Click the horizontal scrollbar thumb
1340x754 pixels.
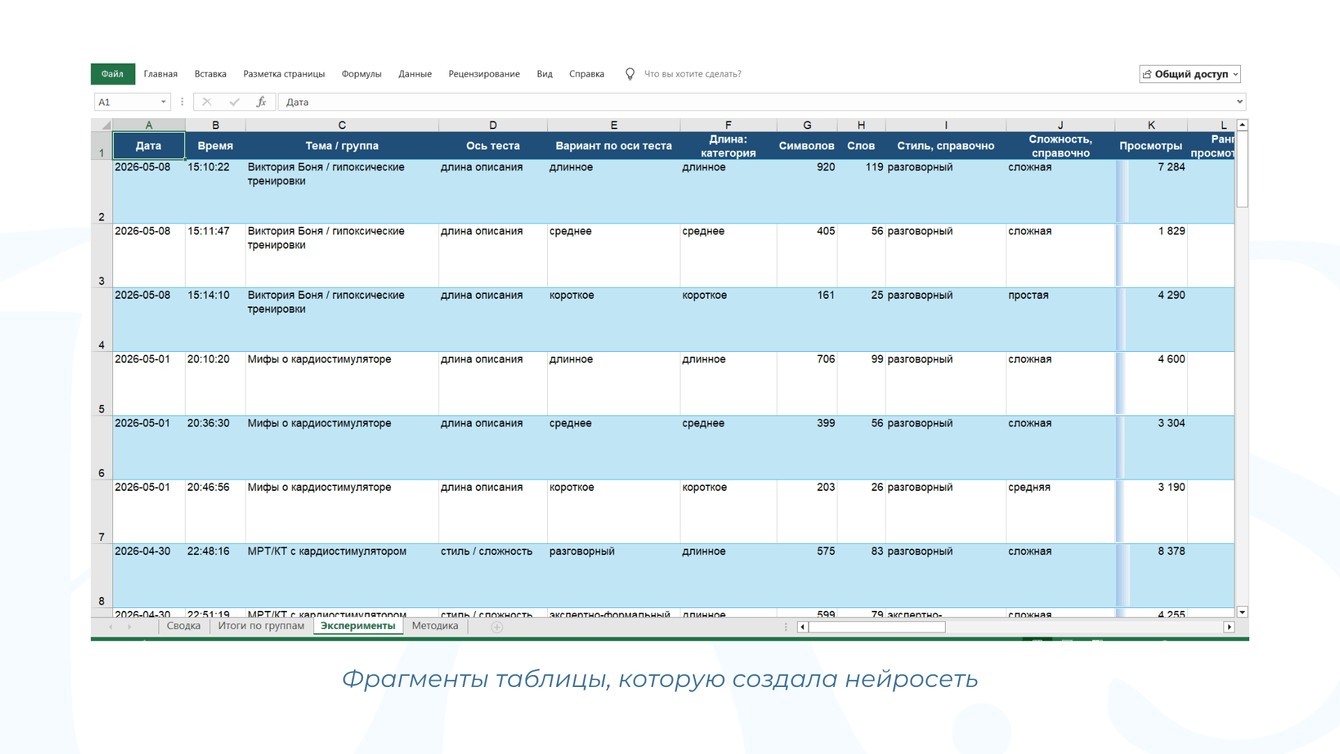(x=877, y=627)
